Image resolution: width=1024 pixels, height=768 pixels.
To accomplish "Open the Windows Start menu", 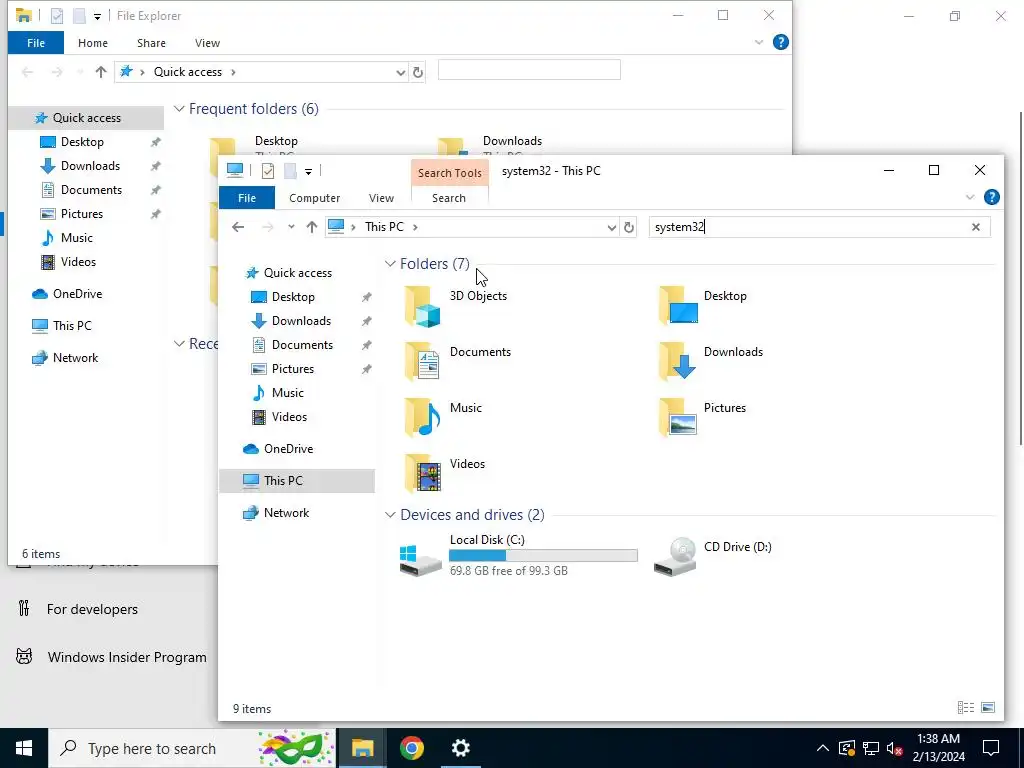I will click(x=24, y=748).
